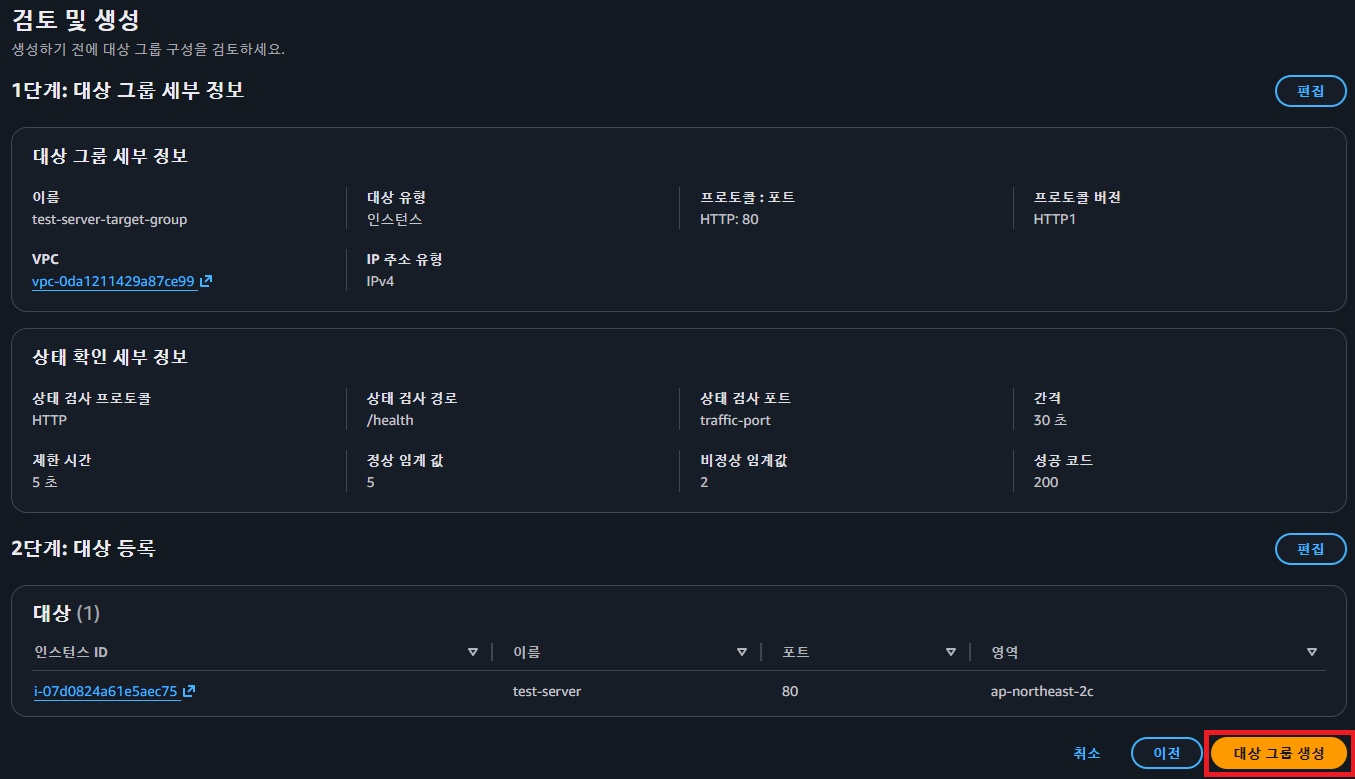Screen dimensions: 1355x779
Task: Open the i-07d0824a61e5aec75 instance link
Action: (105, 691)
